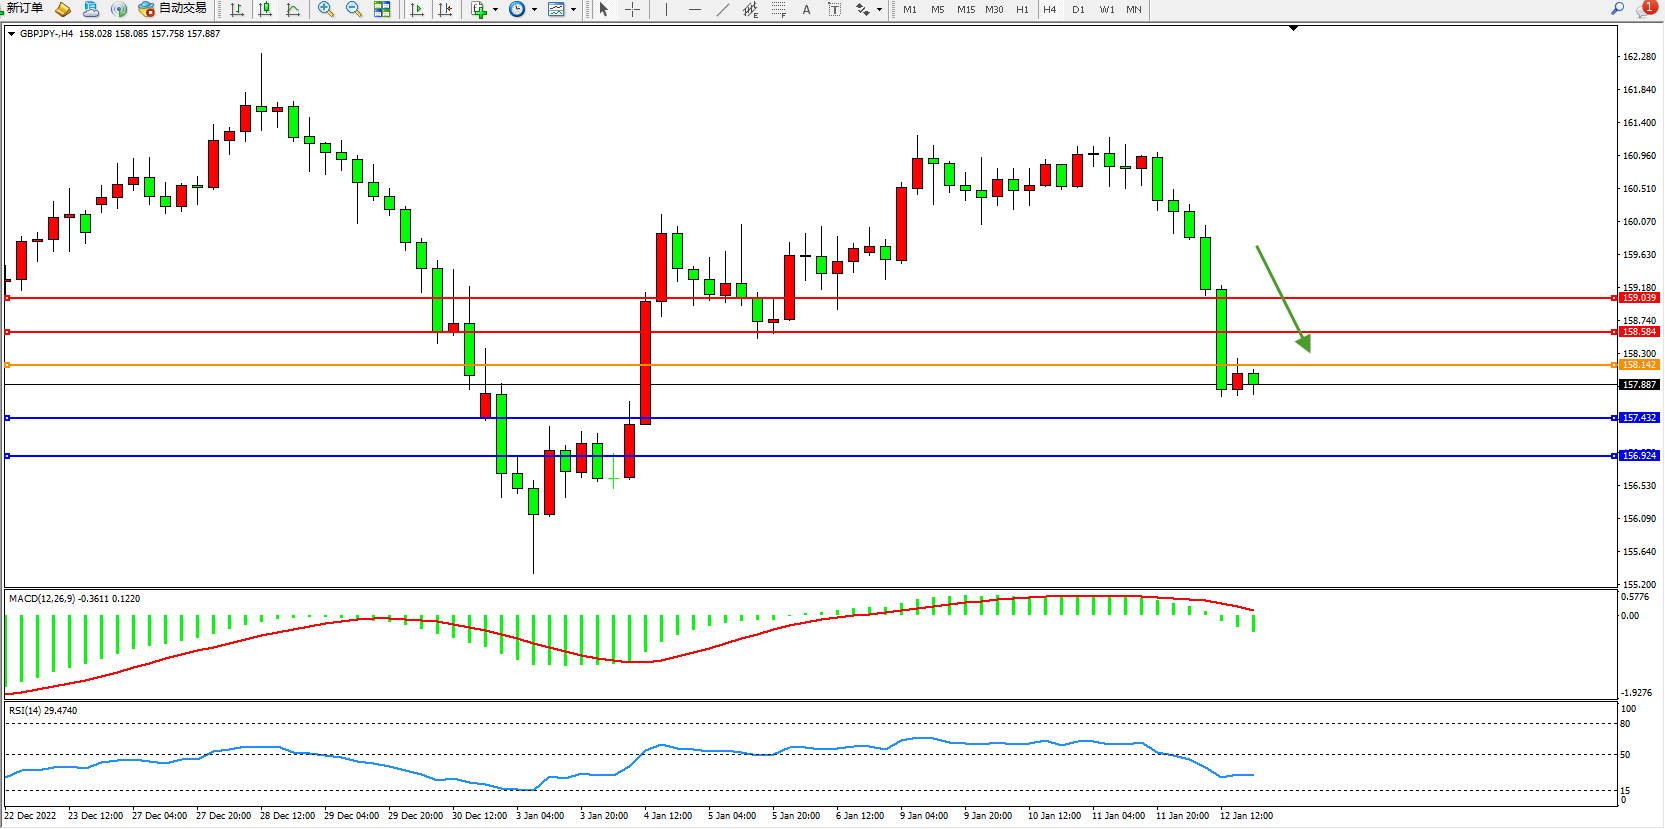
Task: Open the indicators list dropdown arrow
Action: pos(495,10)
